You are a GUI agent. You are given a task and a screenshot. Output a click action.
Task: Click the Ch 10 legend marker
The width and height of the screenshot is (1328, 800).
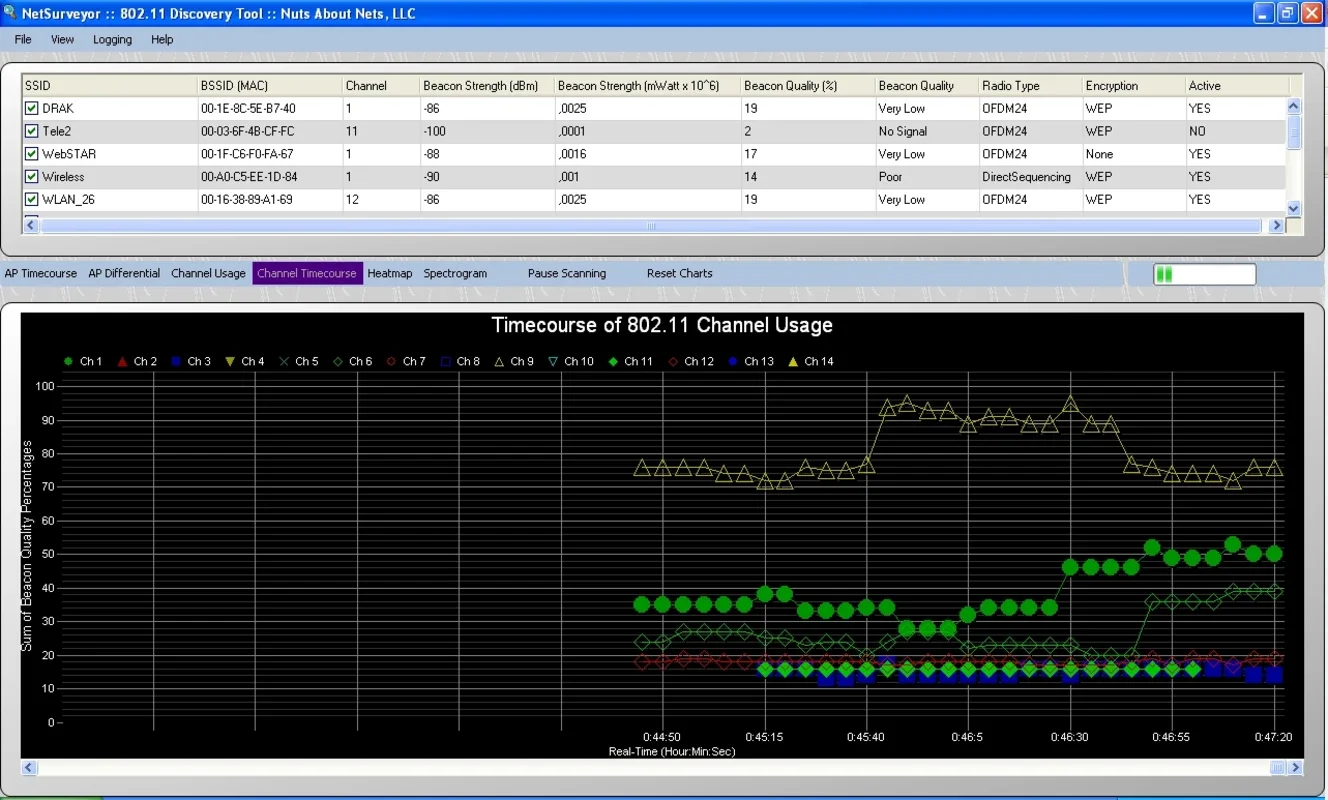[552, 361]
